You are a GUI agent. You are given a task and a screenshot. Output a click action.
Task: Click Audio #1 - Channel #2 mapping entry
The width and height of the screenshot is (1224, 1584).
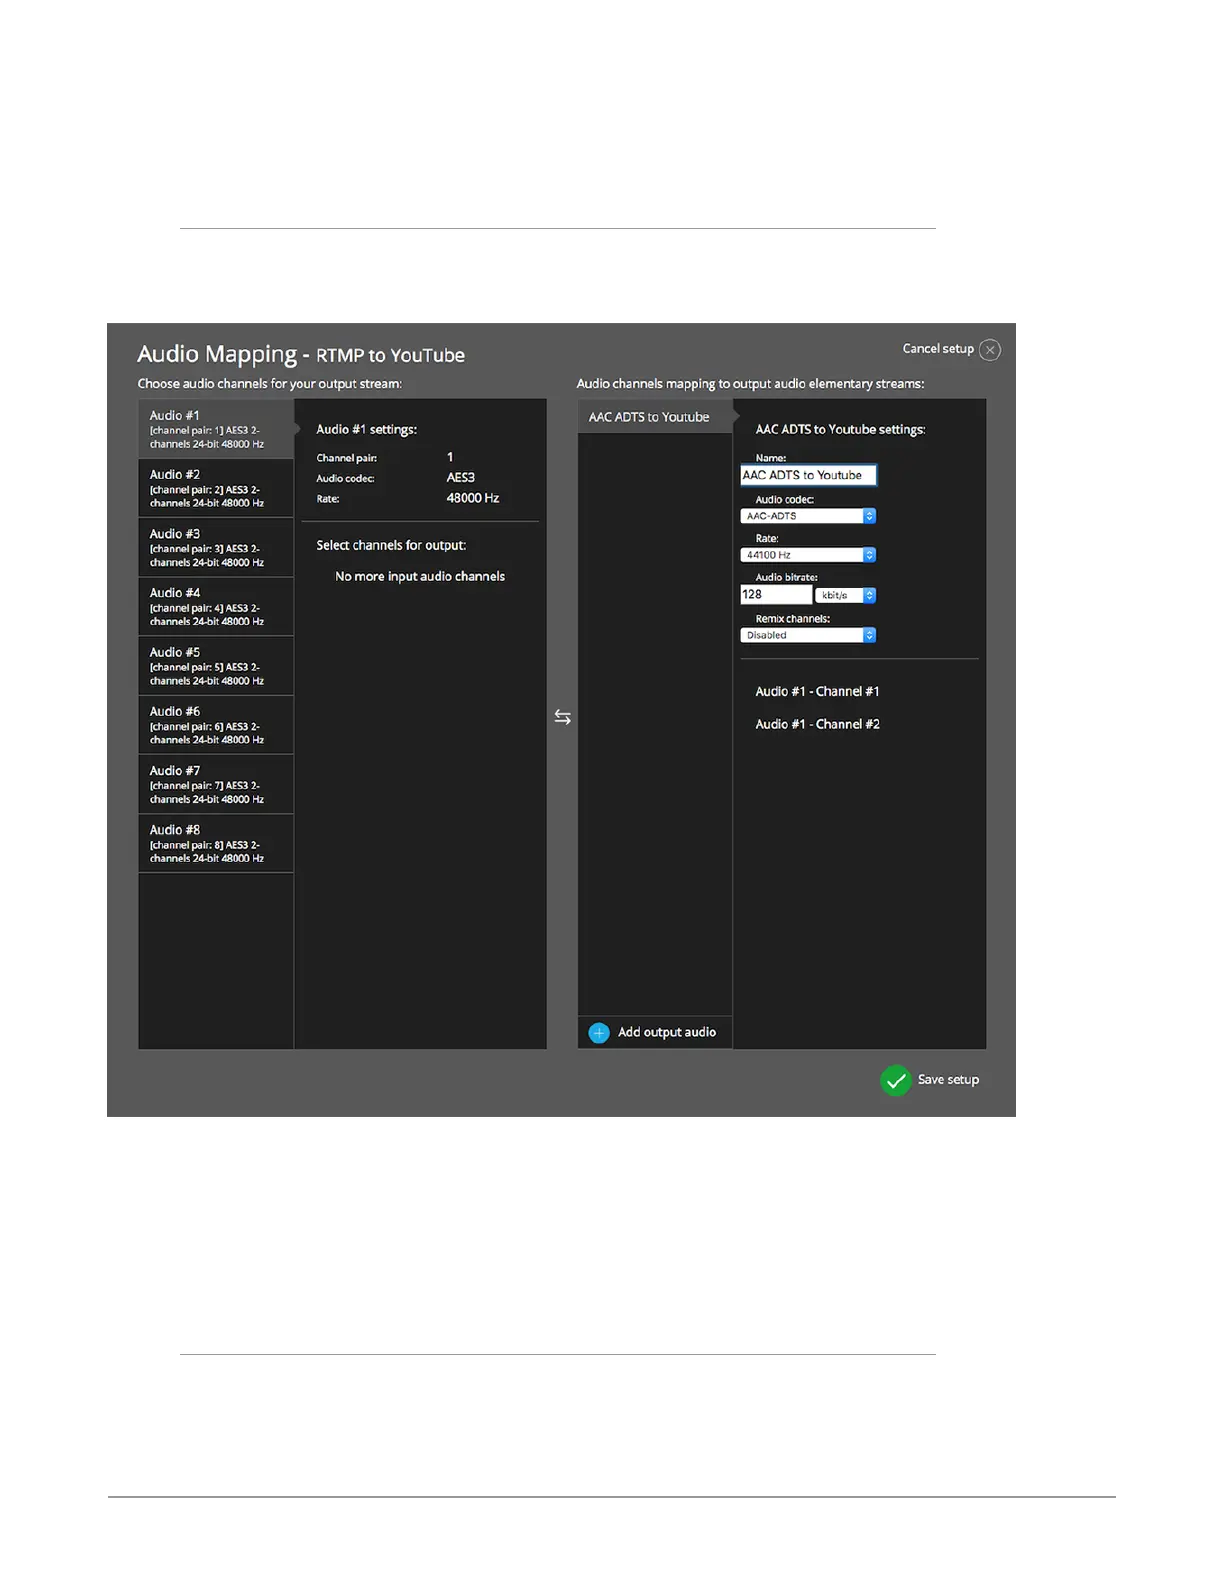pos(817,724)
